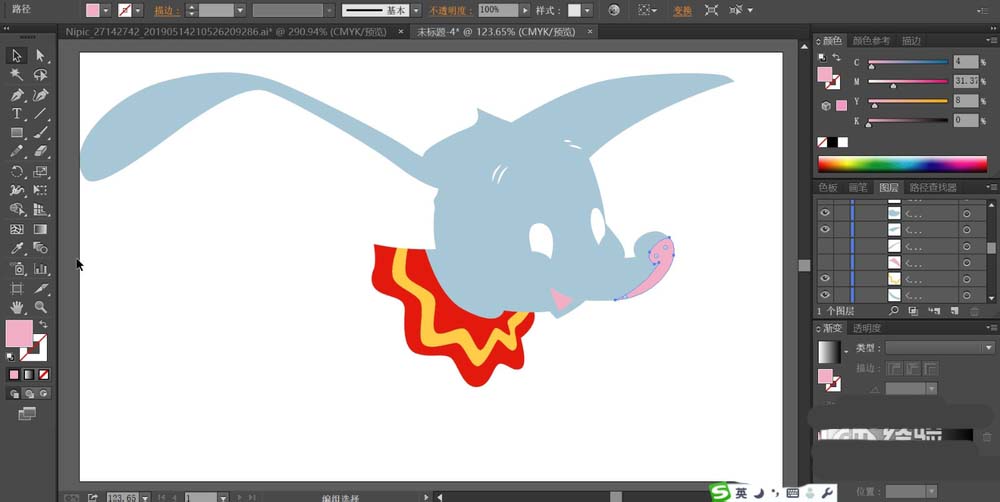Switch to 颜色参考 panel tab
Screen dimensions: 1000x502
click(x=871, y=41)
